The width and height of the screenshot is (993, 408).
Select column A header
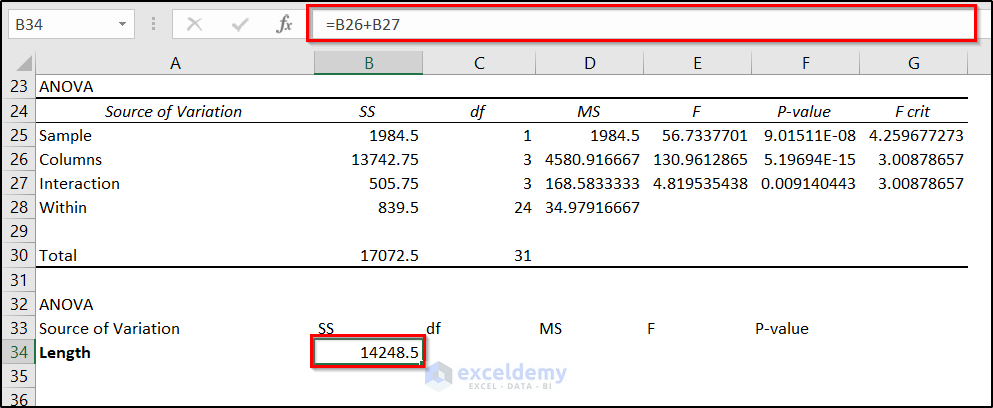point(175,63)
